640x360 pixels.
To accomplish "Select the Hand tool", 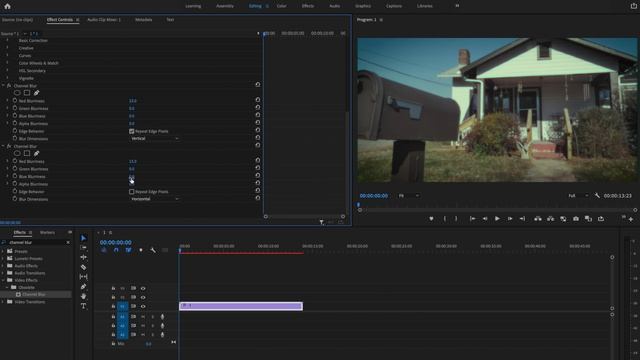I will pos(83,296).
